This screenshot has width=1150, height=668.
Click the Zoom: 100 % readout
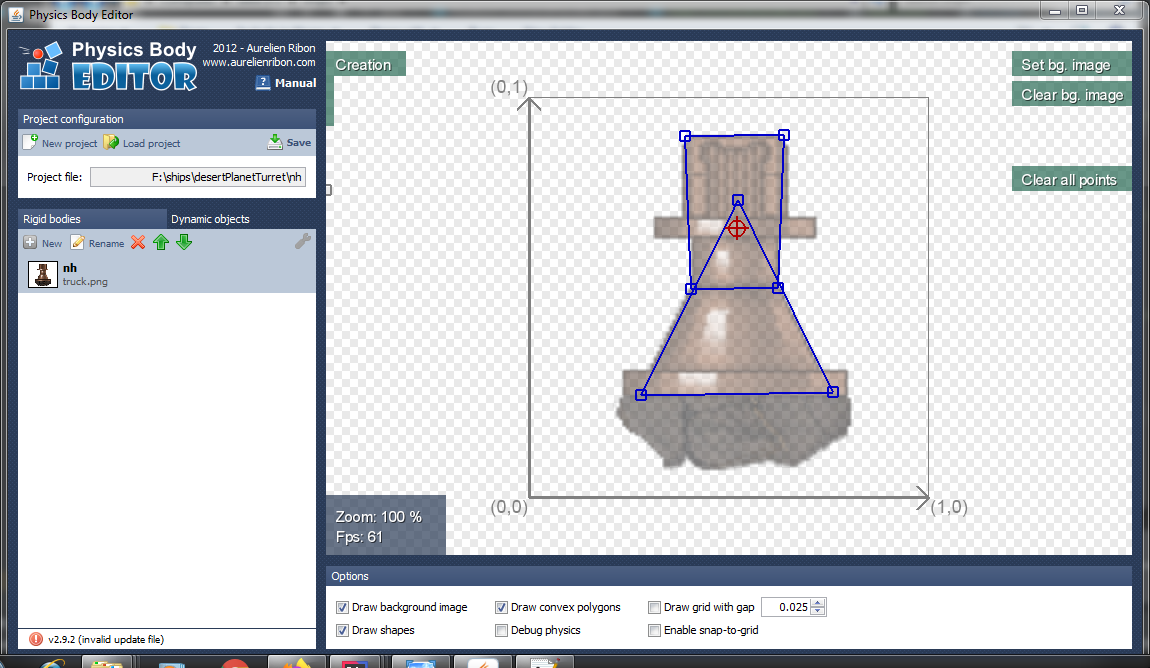click(x=378, y=516)
